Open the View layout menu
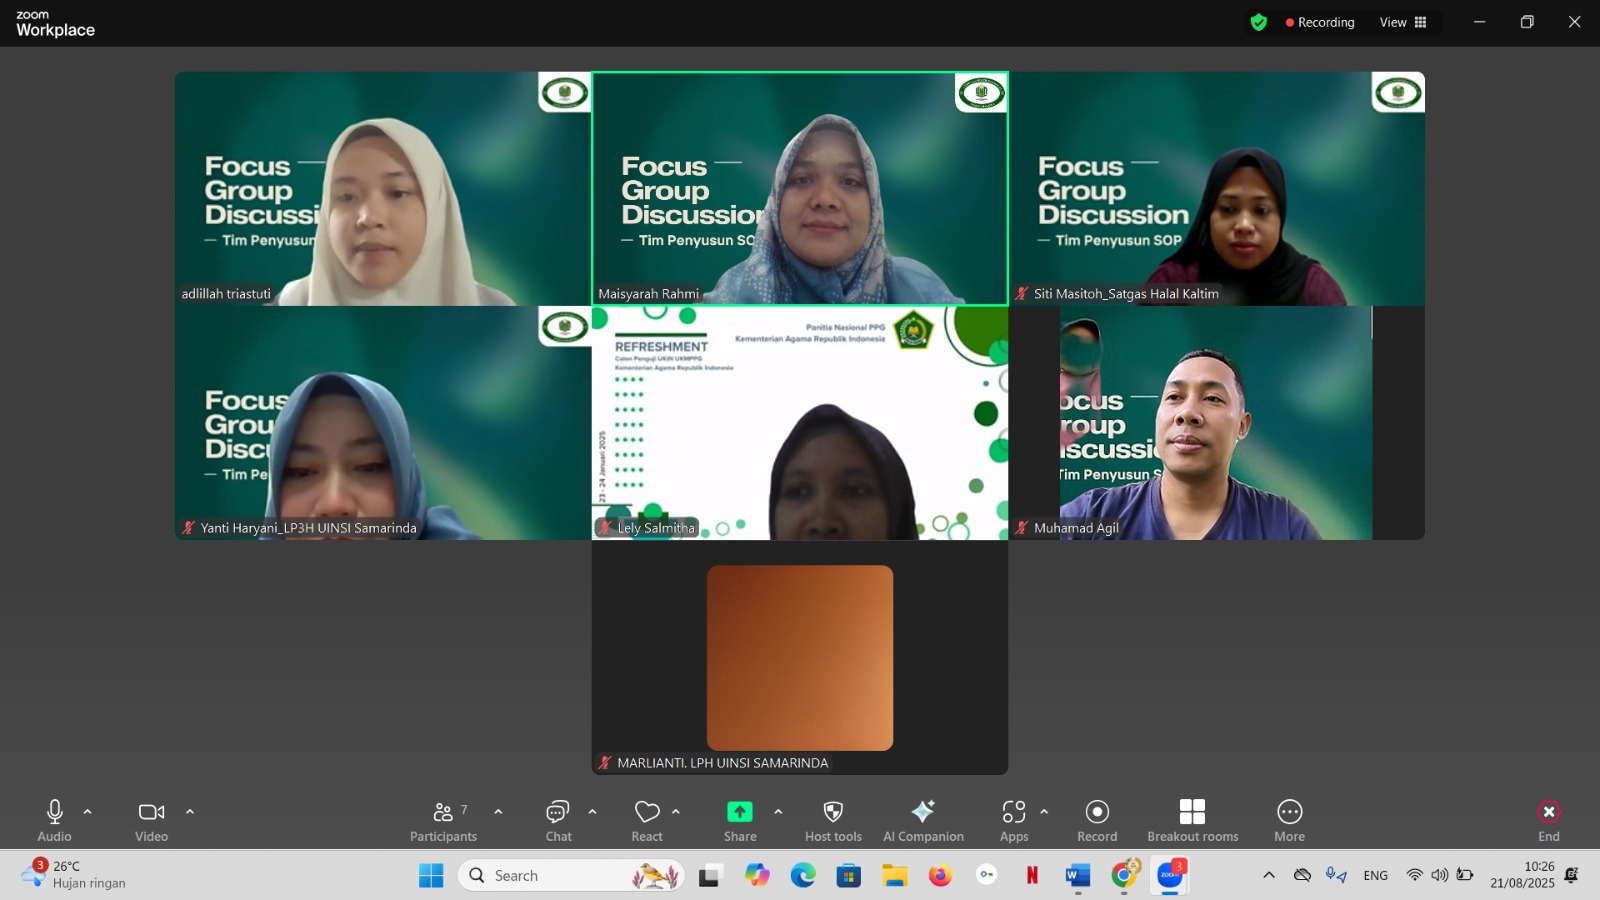The width and height of the screenshot is (1600, 900). (1403, 22)
